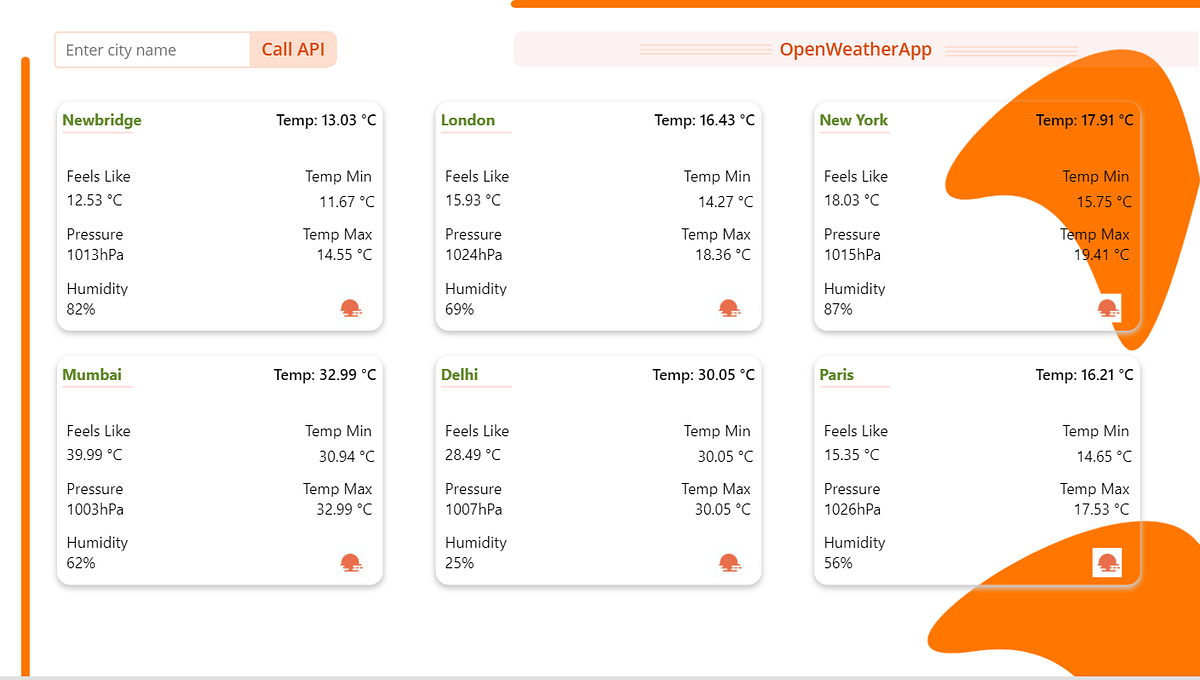Click the OpenWeatherApp header title
This screenshot has height=680, width=1200.
855,48
